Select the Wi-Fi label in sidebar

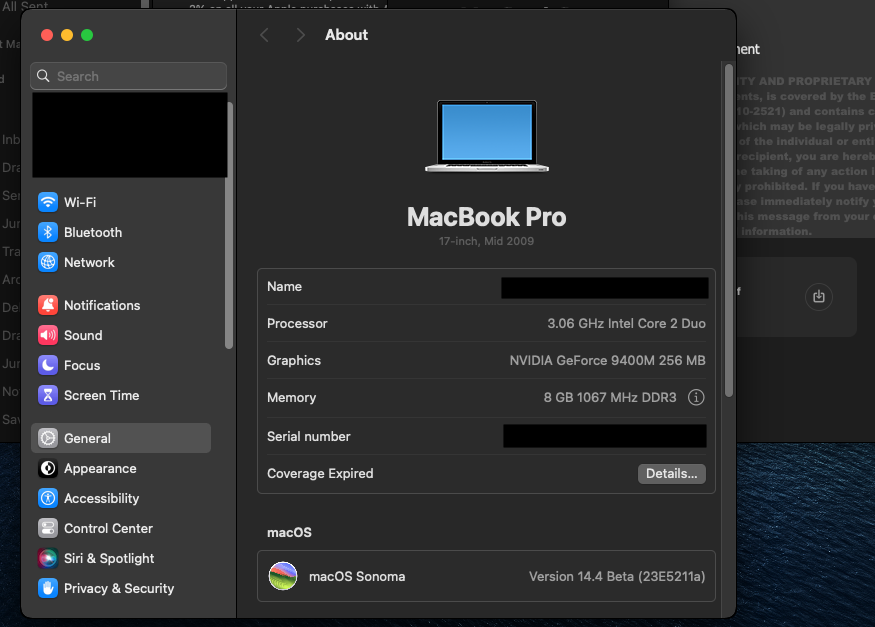pos(80,202)
